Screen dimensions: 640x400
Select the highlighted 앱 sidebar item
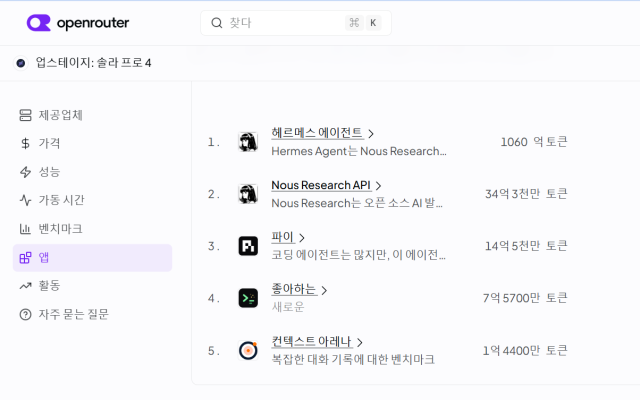[92, 258]
